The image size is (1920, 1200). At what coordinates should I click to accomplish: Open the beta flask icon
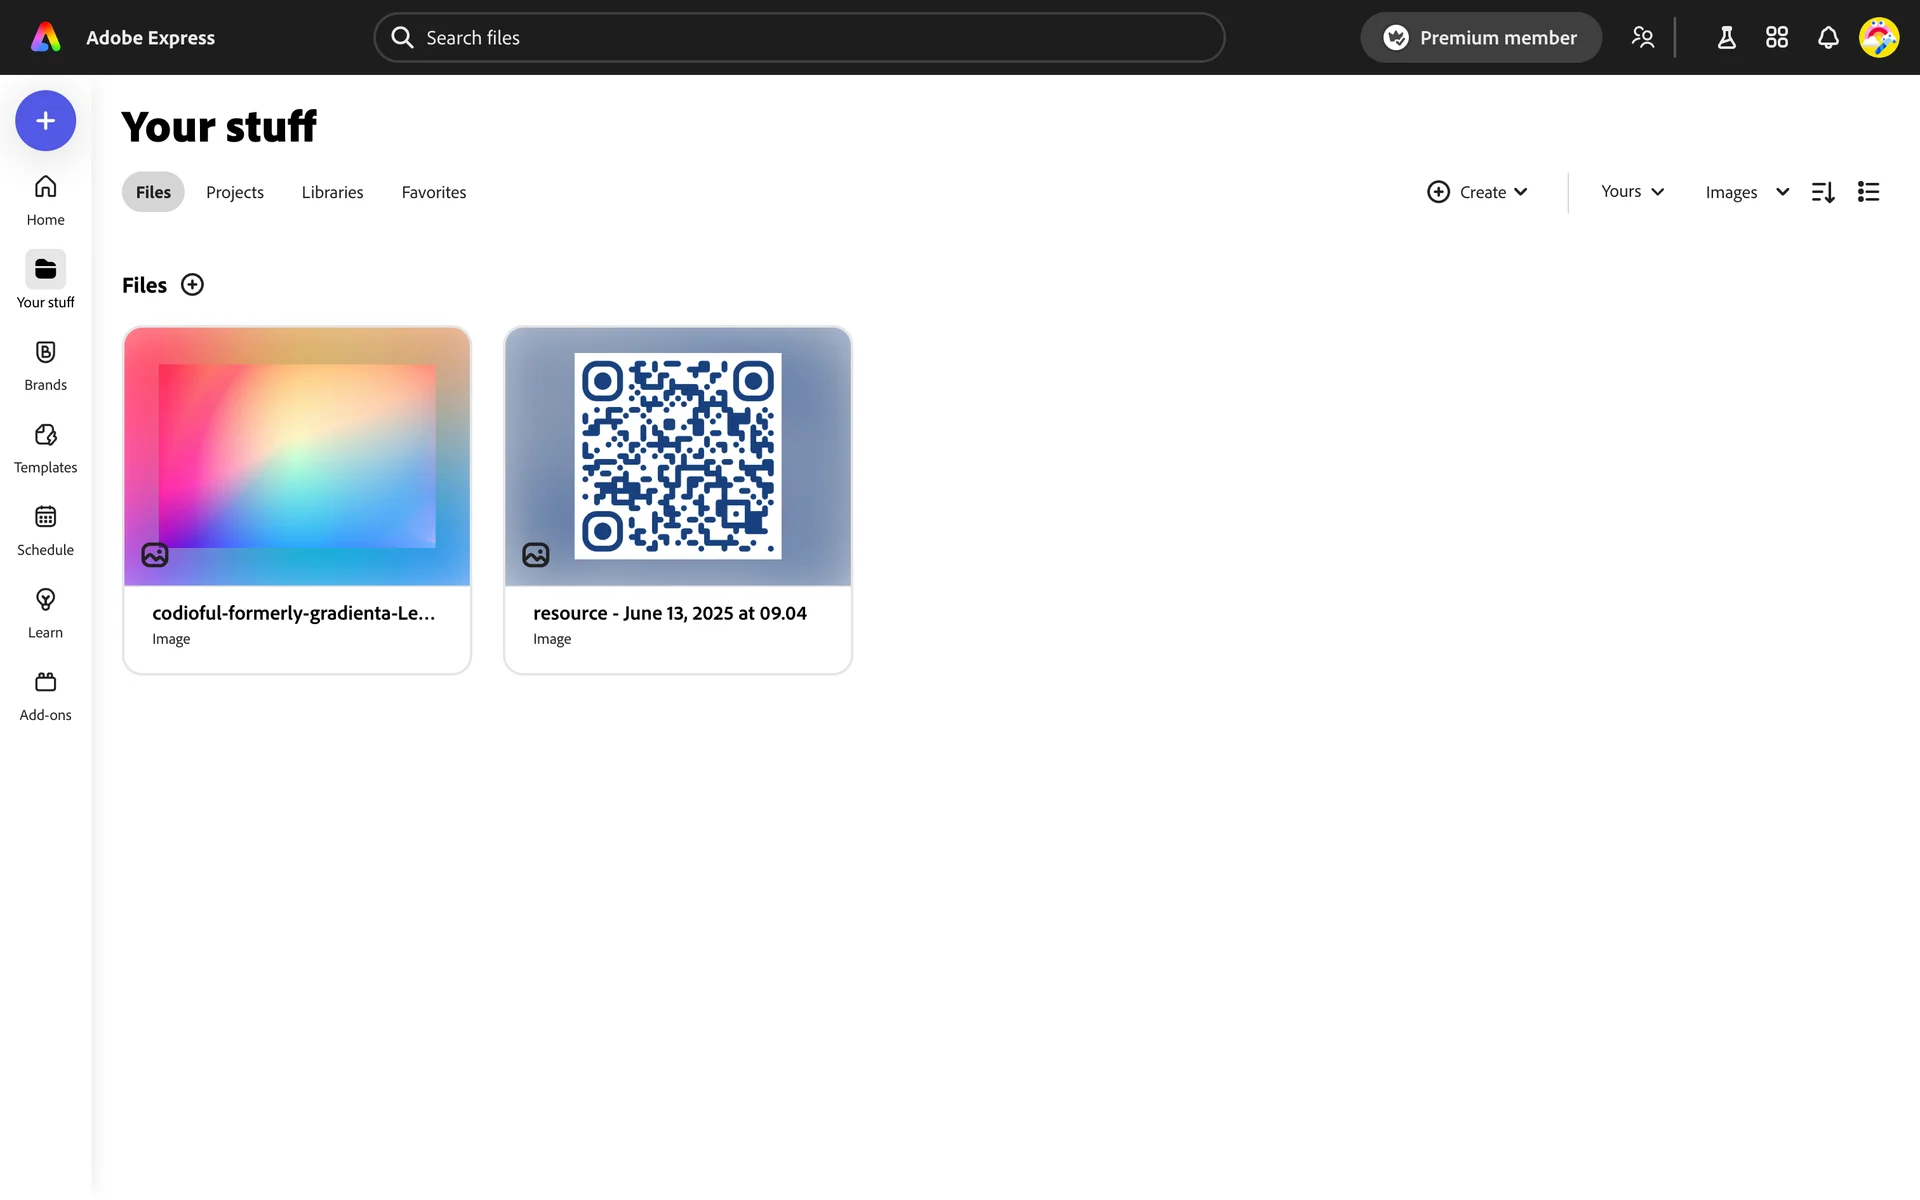coord(1726,38)
